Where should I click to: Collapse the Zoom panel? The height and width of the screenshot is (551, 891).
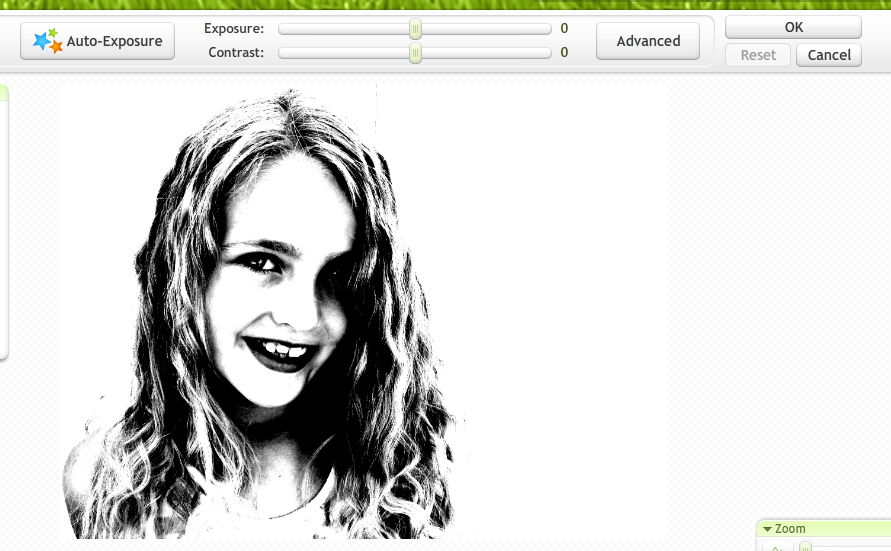point(767,529)
